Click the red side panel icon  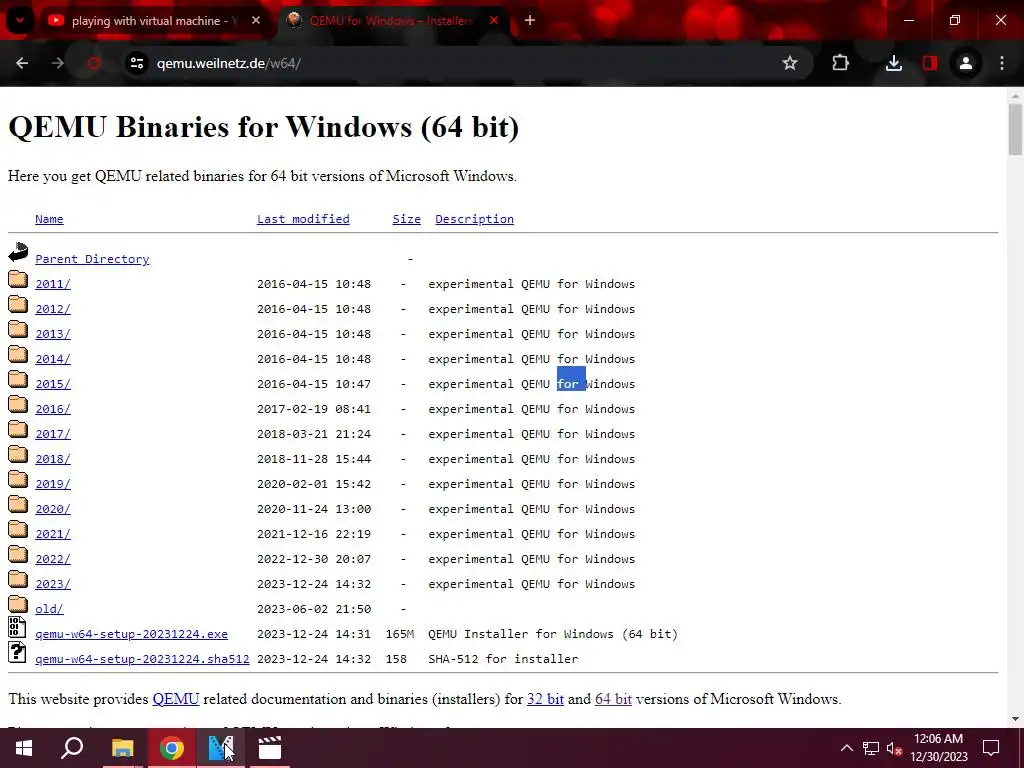point(930,63)
